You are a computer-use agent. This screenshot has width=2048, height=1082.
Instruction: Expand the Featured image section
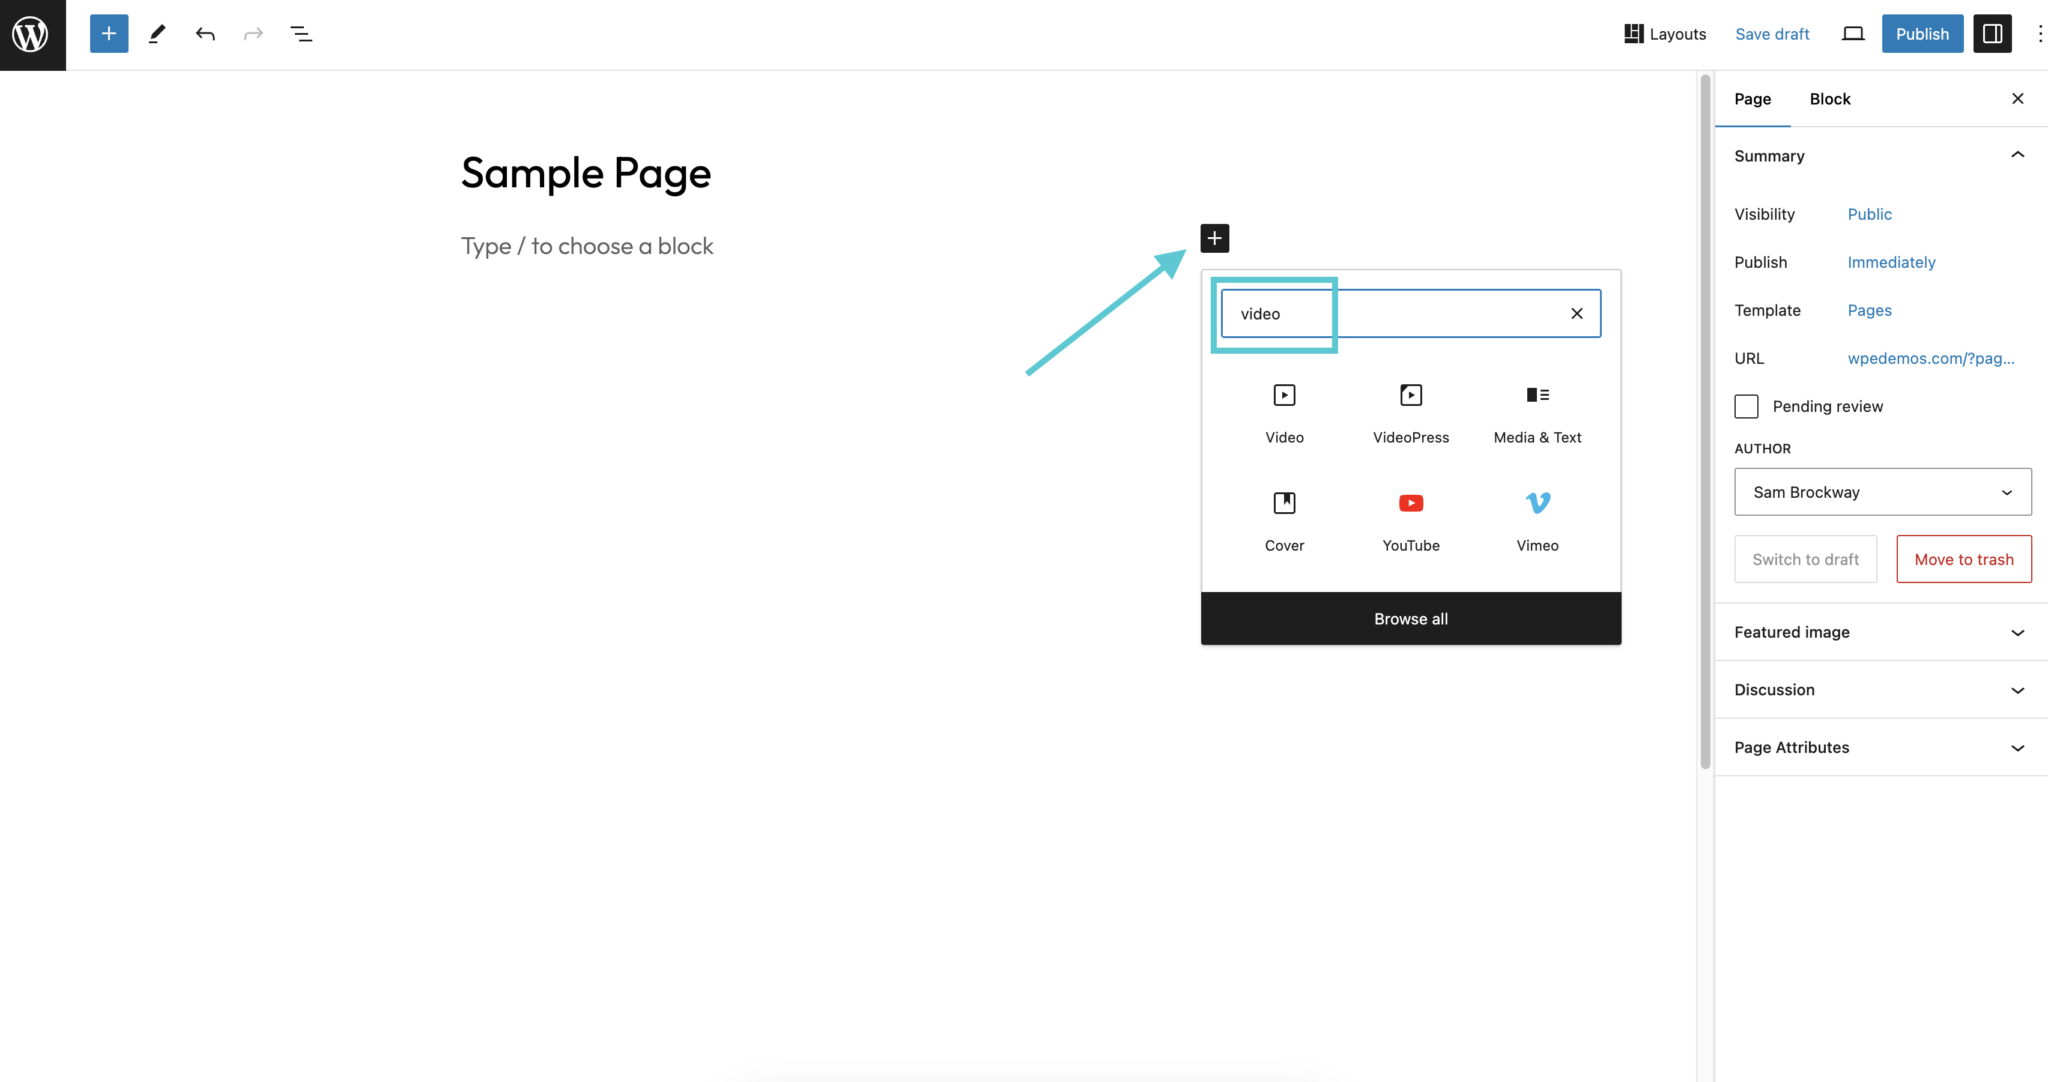pos(1879,631)
